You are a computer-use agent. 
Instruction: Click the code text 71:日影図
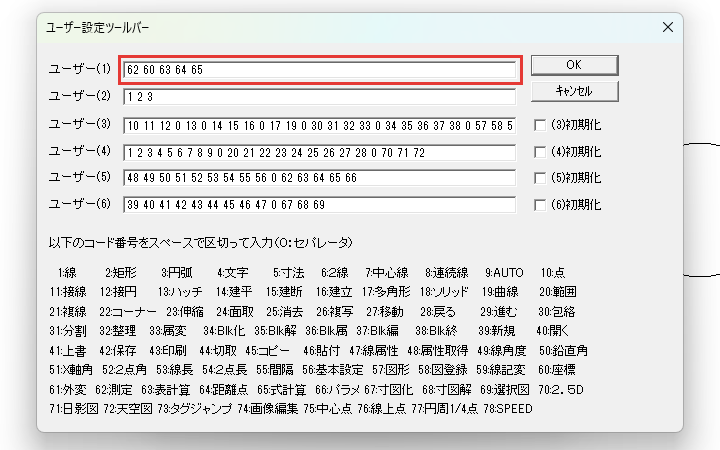point(73,409)
